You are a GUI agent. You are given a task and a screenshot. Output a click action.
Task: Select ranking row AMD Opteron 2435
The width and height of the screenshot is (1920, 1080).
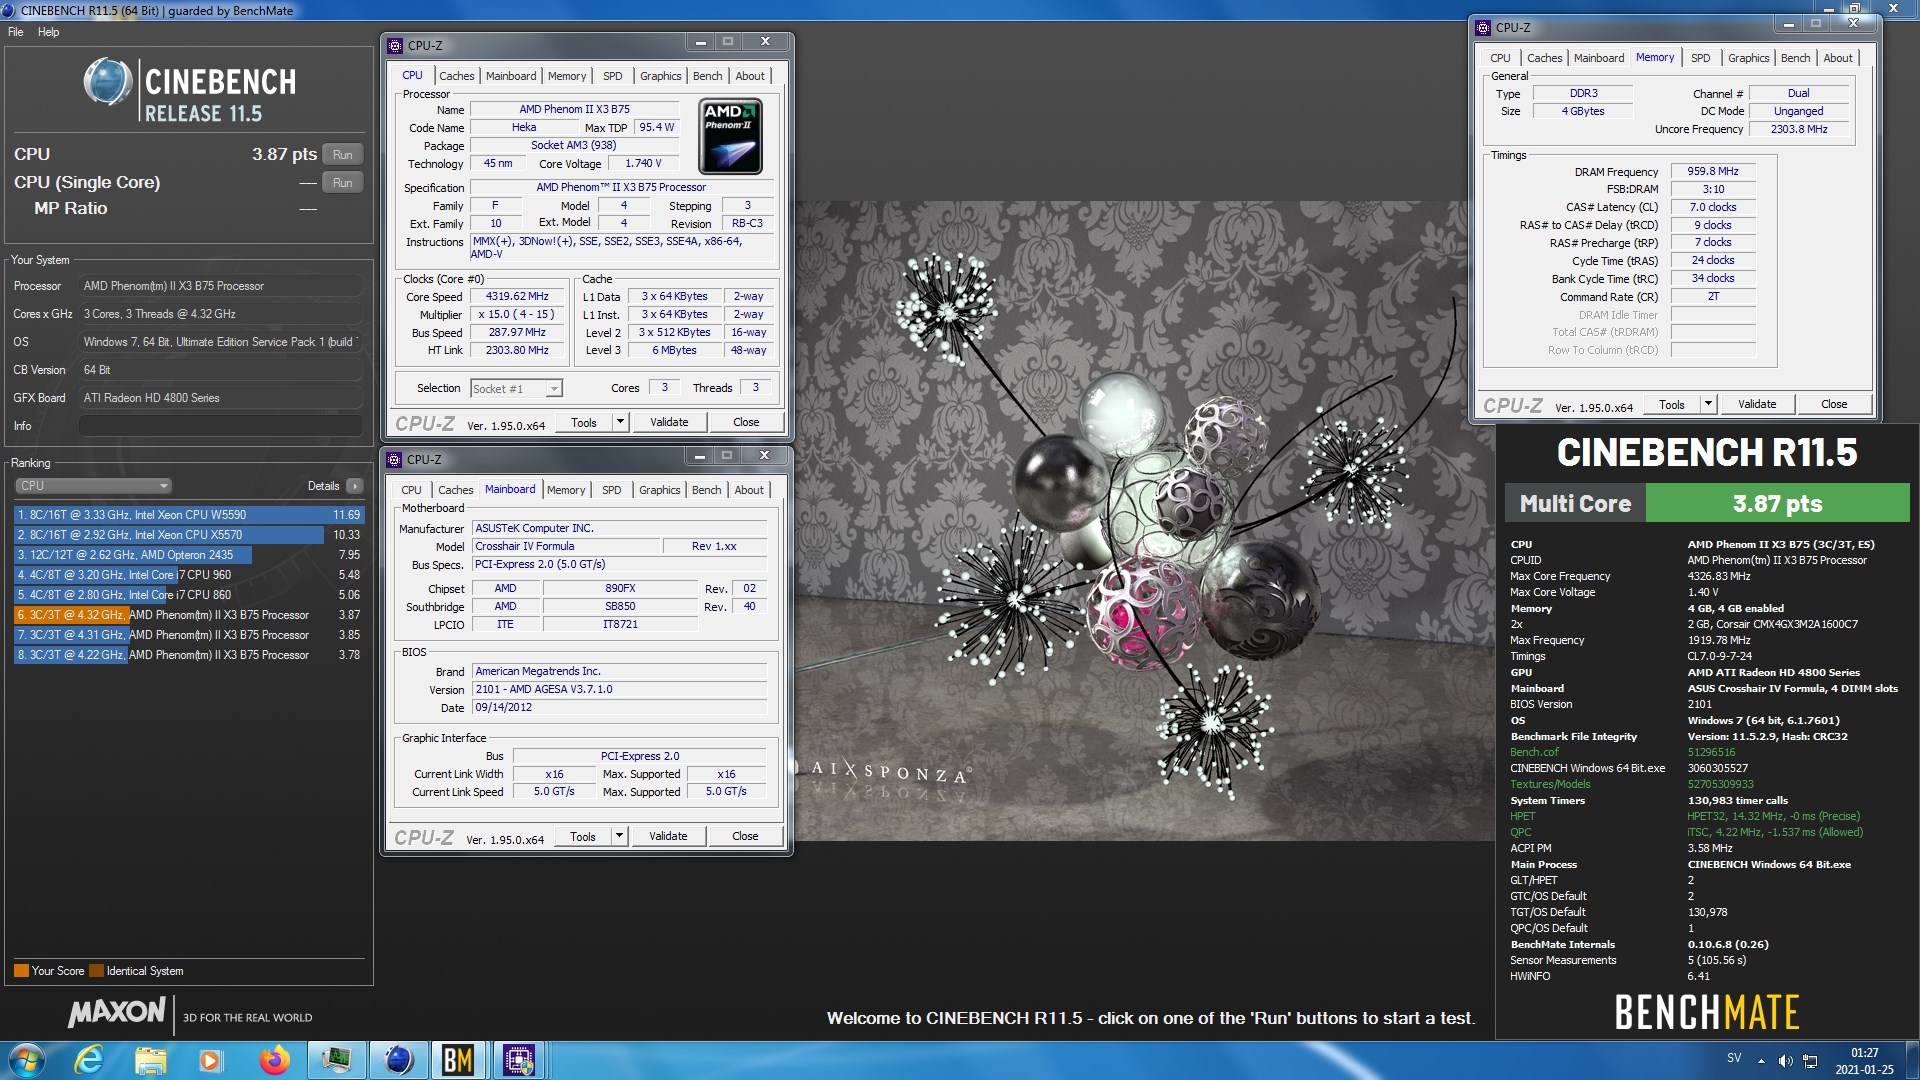click(x=189, y=555)
